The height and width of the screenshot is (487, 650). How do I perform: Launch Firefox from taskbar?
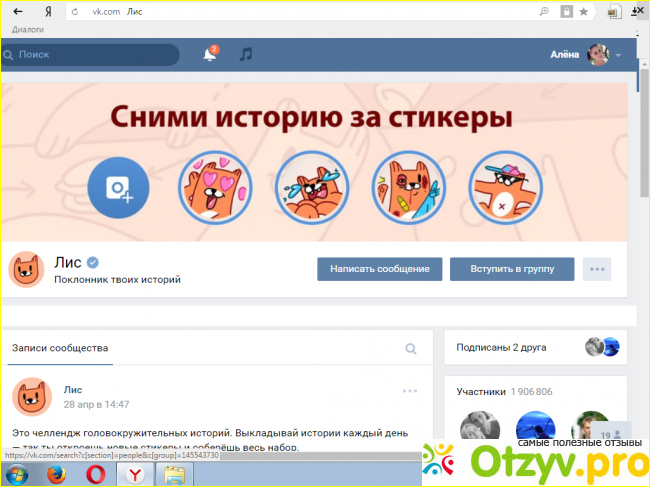[x=56, y=475]
